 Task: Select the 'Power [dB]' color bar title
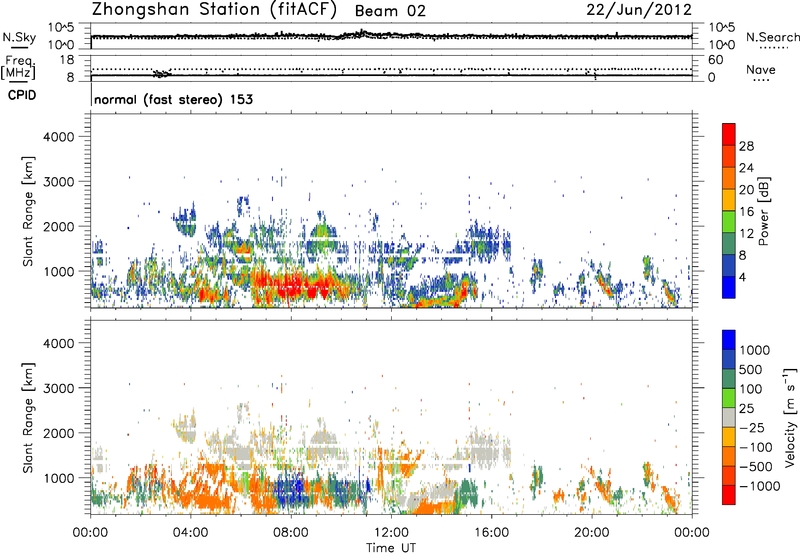click(763, 211)
